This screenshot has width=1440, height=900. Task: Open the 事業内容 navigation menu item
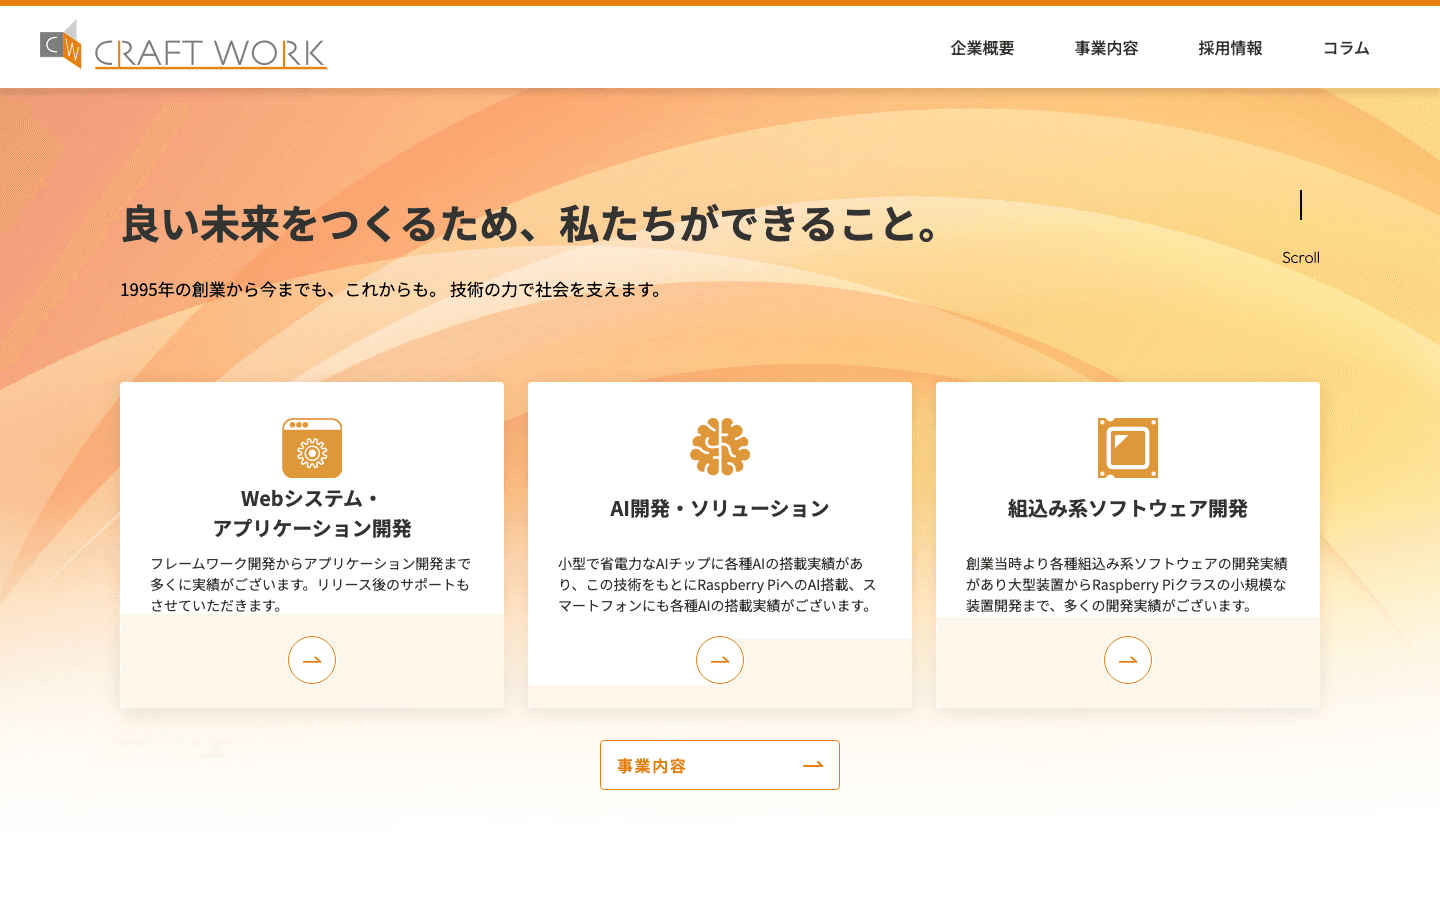tap(1106, 48)
